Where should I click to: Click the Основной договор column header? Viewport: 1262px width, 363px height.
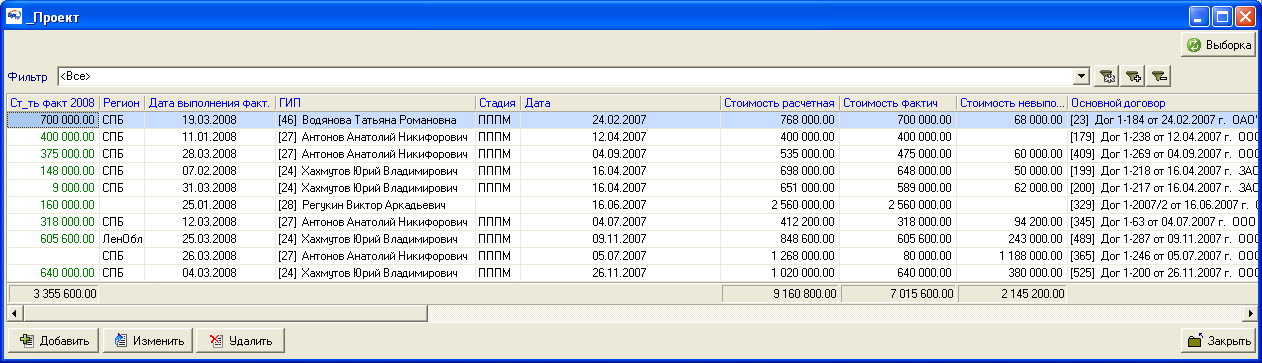pos(1162,103)
